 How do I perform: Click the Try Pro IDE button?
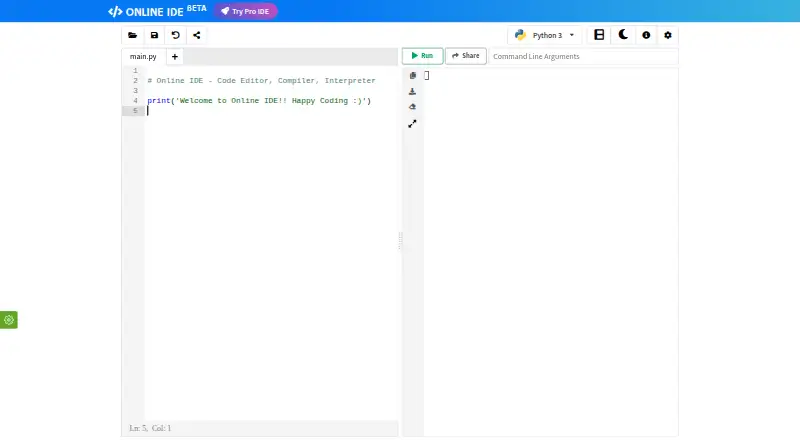pos(245,11)
